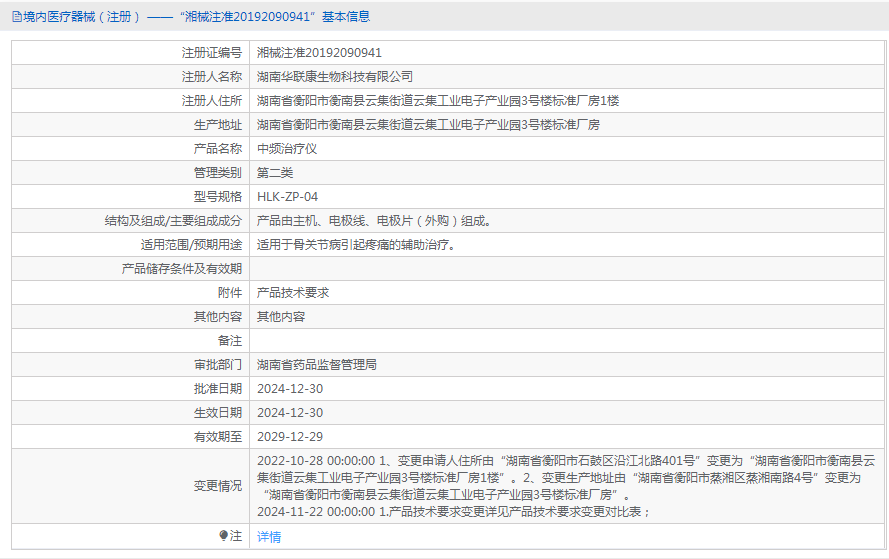
Task: Select the label 批准日期
Action: [218, 389]
